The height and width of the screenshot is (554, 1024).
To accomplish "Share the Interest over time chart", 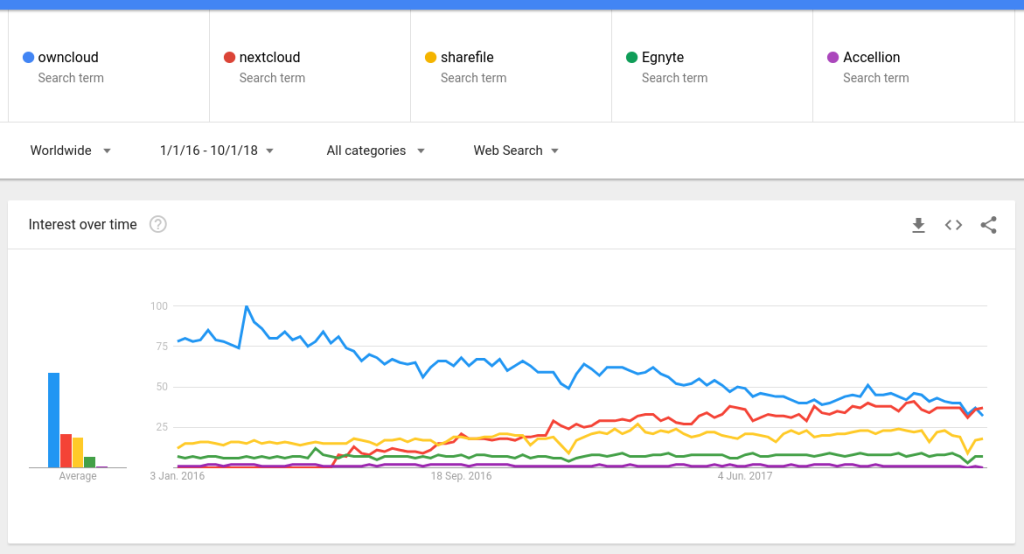I will 988,225.
